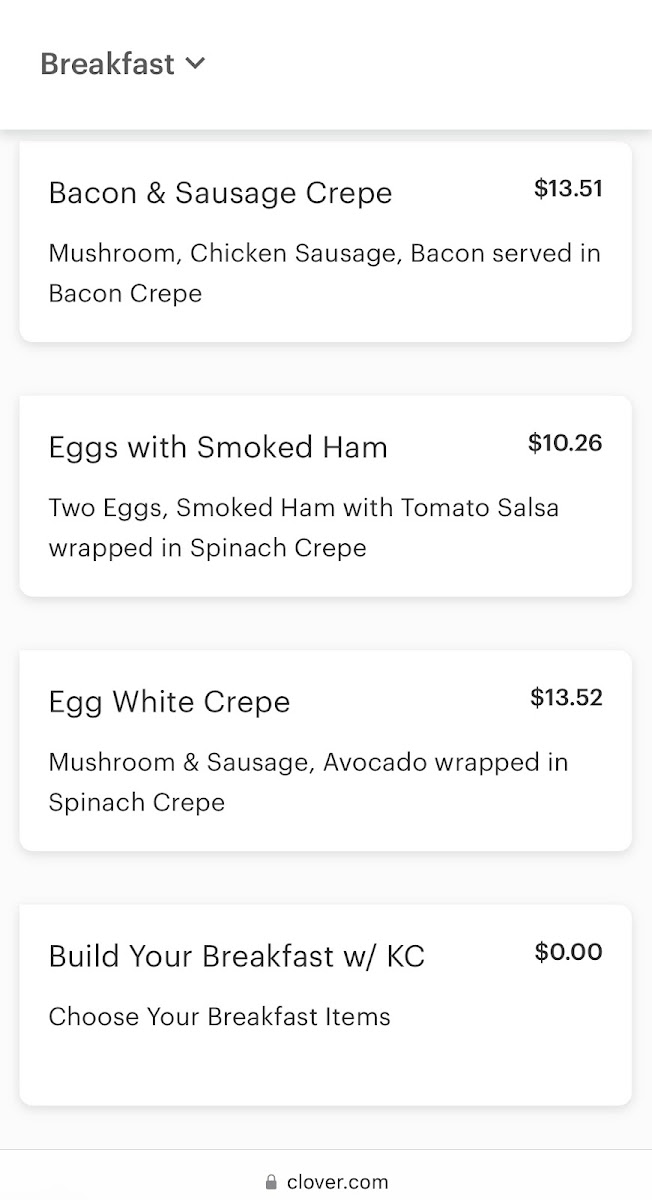This screenshot has height=1200, width=652.
Task: Click the lock icon beside clover.com
Action: click(271, 1183)
